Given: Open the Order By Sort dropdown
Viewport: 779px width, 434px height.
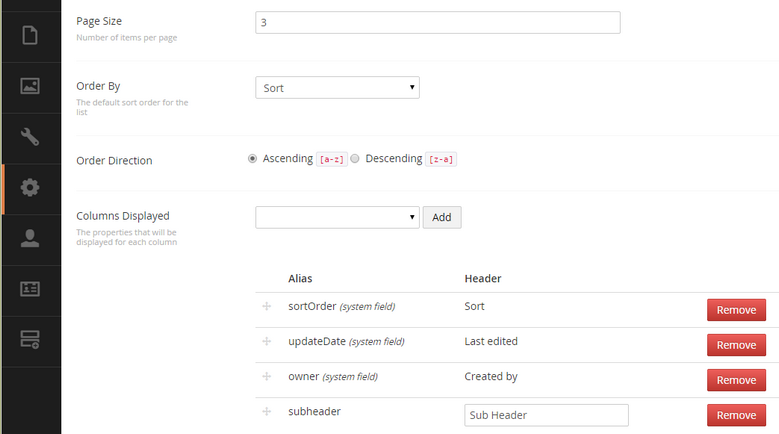Looking at the screenshot, I should pyautogui.click(x=337, y=87).
